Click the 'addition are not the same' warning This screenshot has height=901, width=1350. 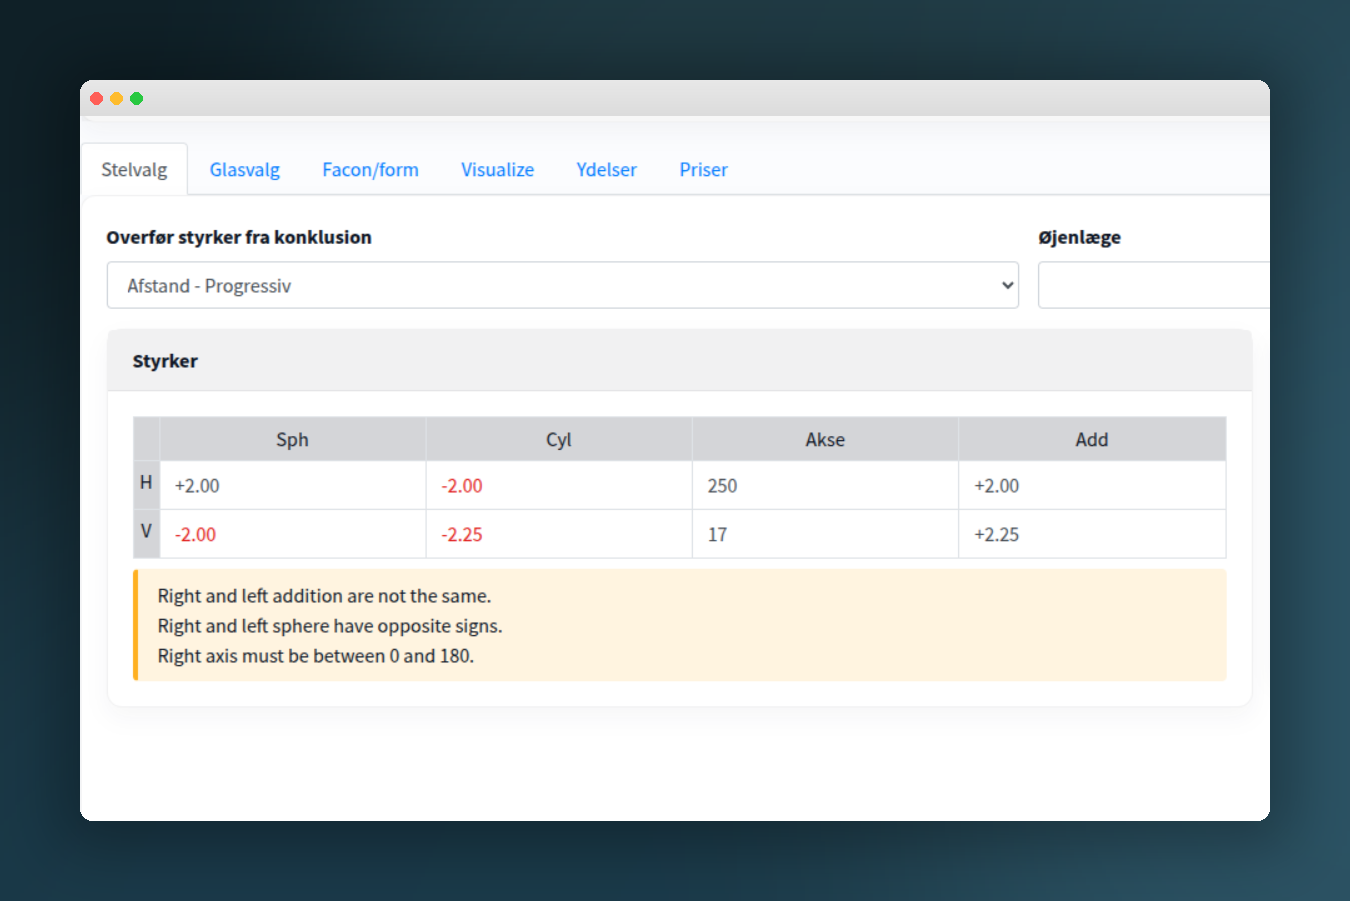coord(324,596)
